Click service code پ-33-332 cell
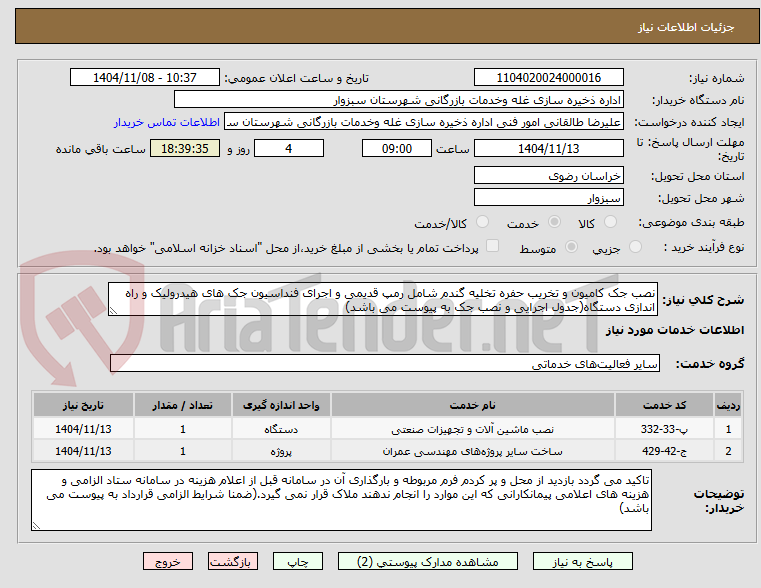 pos(664,429)
